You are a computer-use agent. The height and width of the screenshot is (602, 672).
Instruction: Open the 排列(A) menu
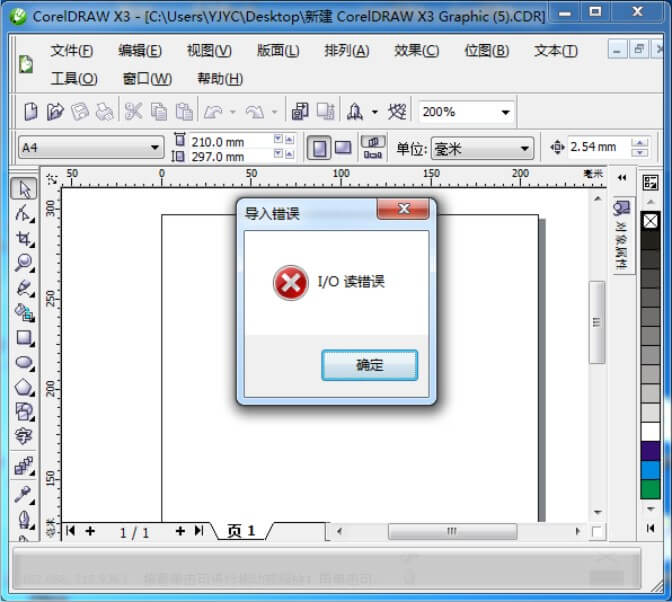(x=347, y=51)
